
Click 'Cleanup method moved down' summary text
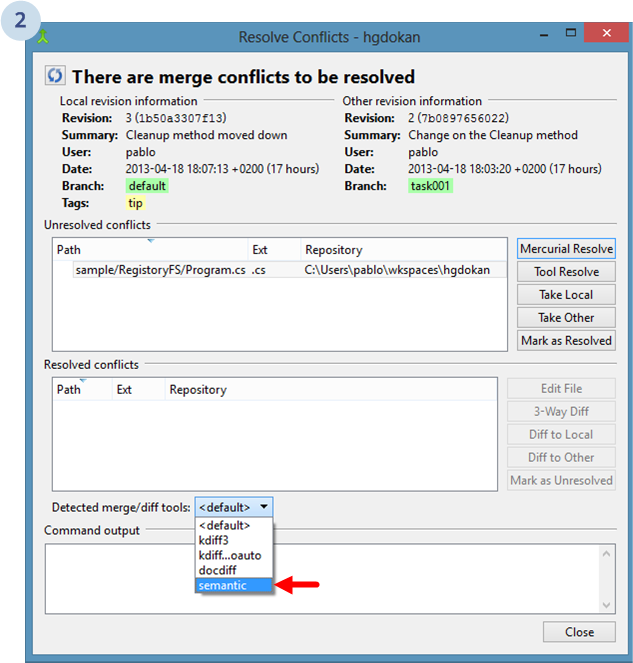tap(206, 135)
